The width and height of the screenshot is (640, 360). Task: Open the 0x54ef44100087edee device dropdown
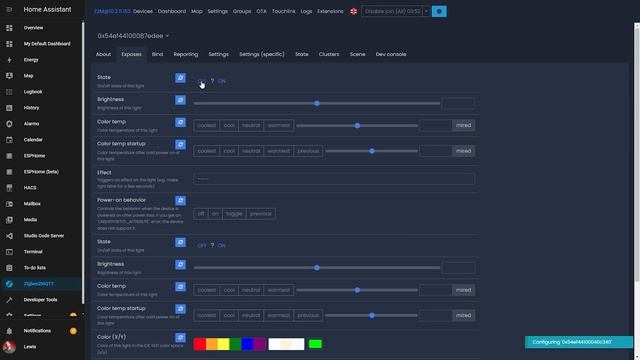[x=133, y=36]
